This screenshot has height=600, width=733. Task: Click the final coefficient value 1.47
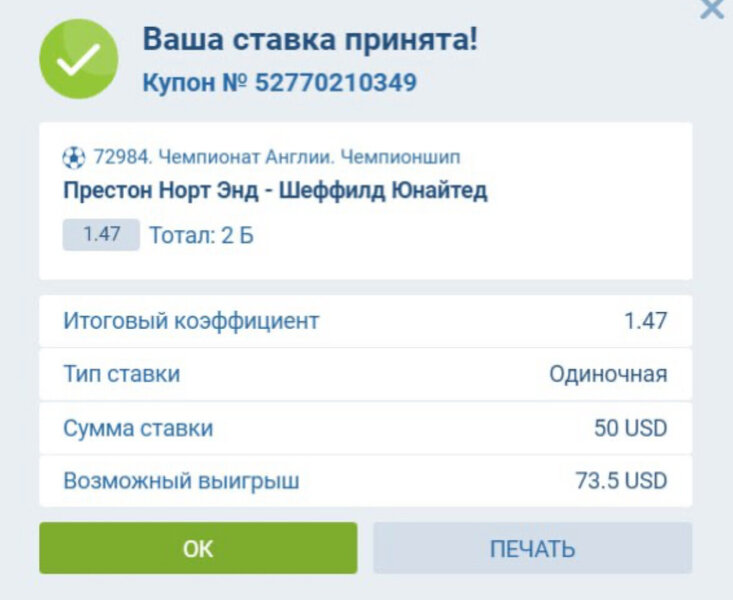[645, 321]
